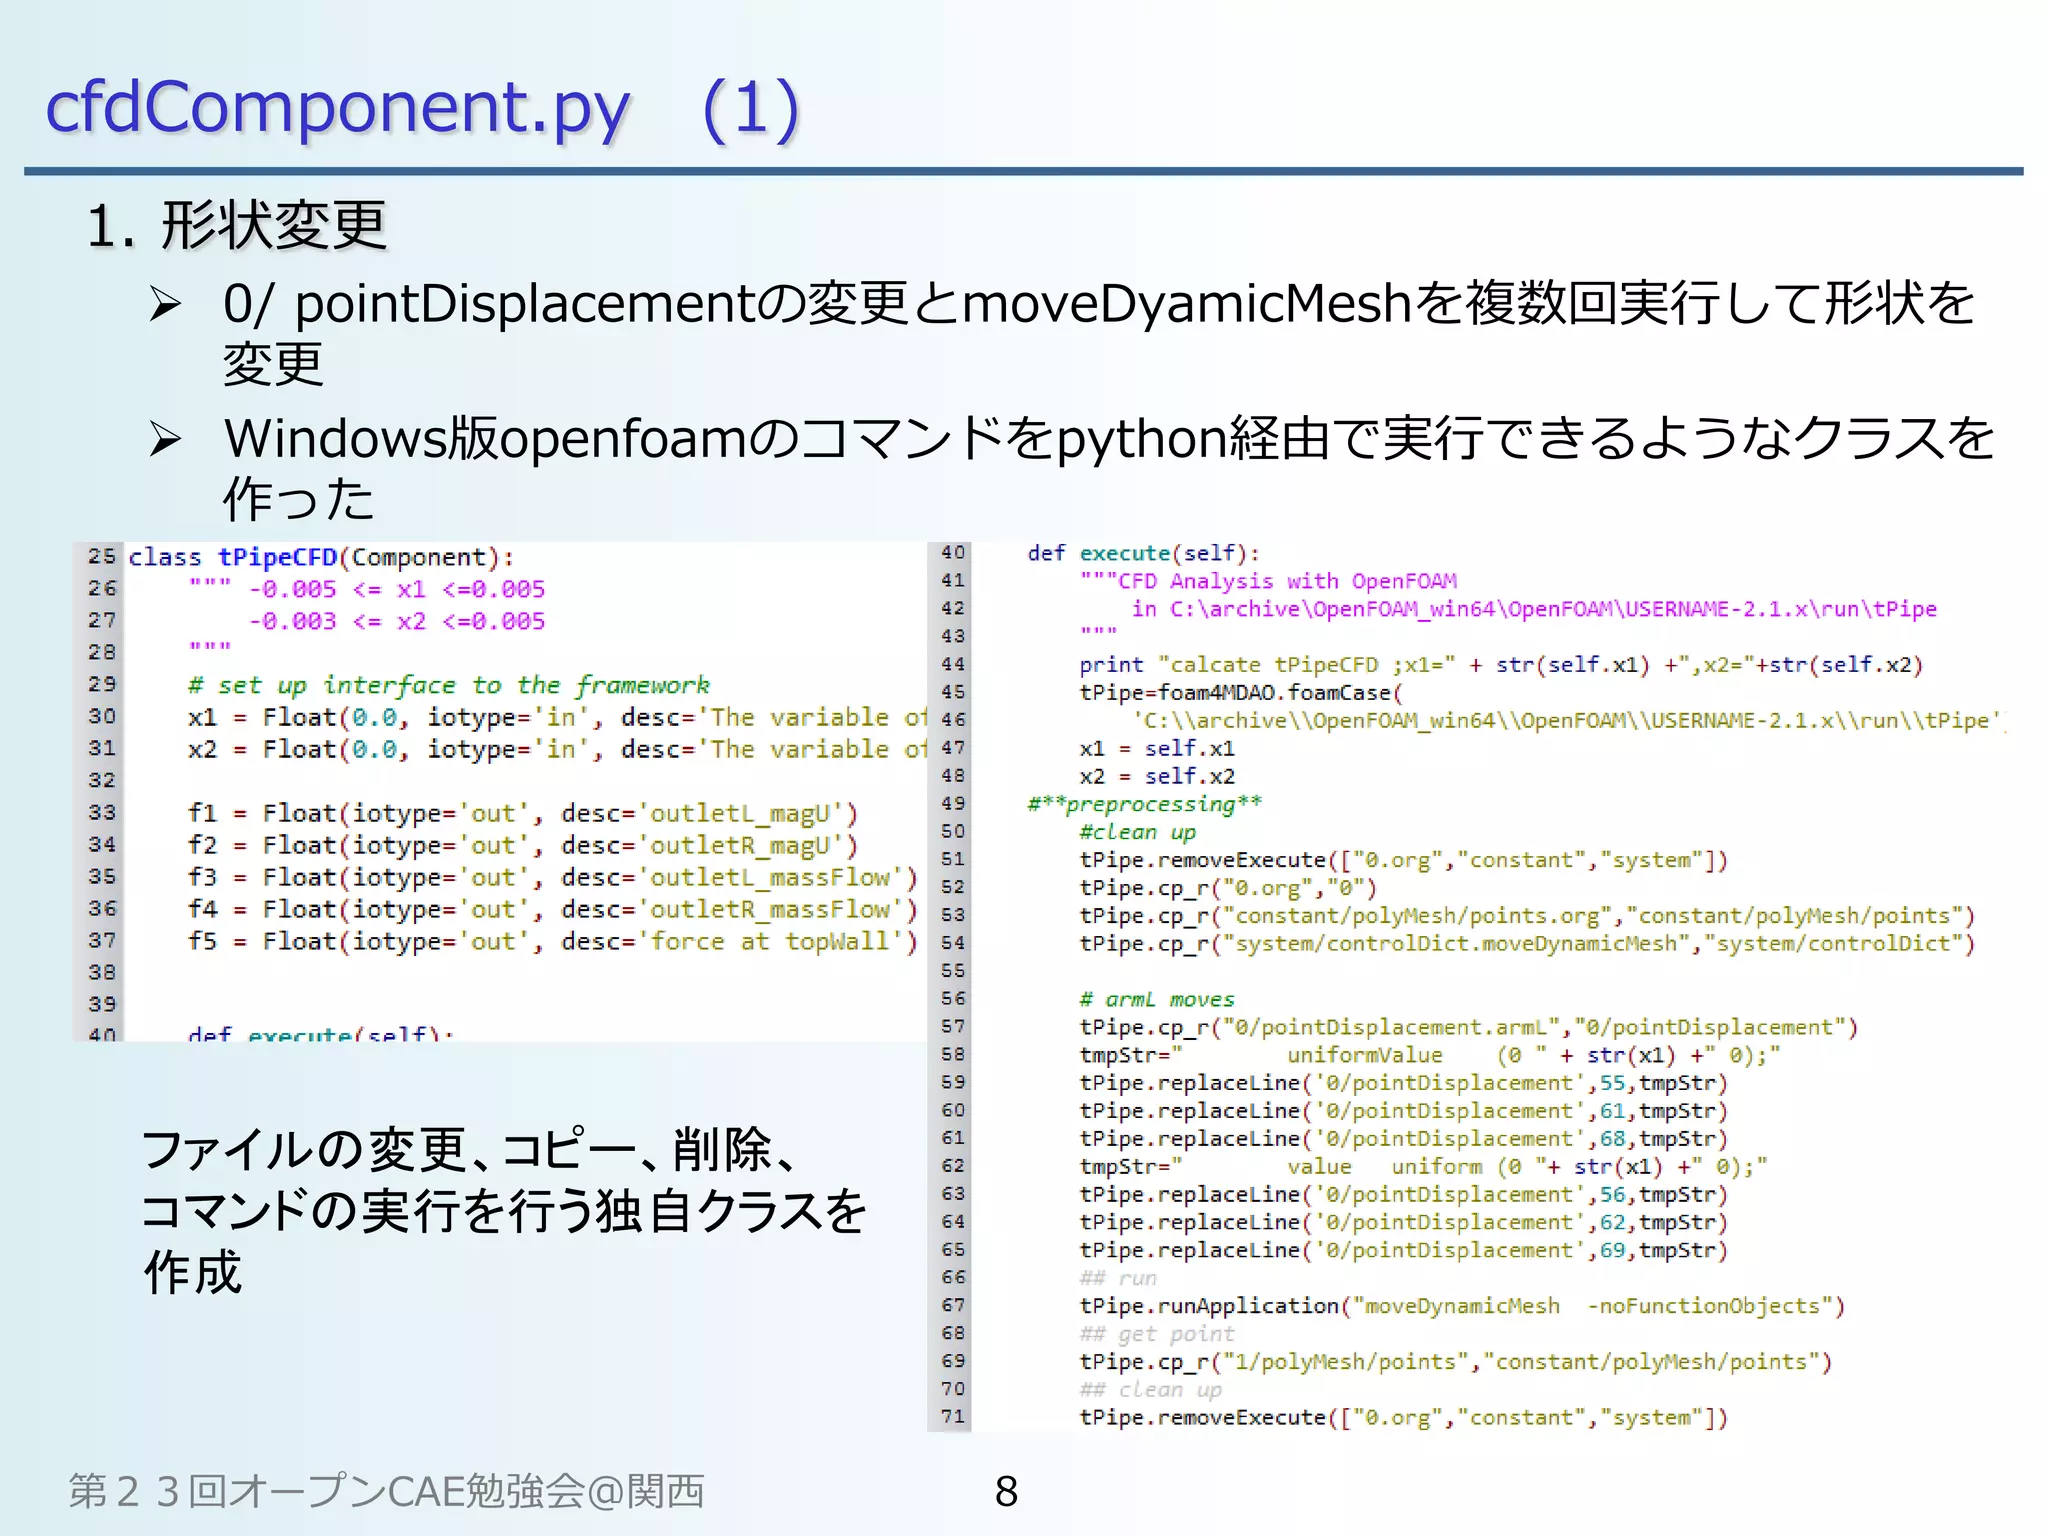2048x1536 pixels.
Task: Click the f1 line with desc 'outletL_magU'
Action: [x=523, y=813]
